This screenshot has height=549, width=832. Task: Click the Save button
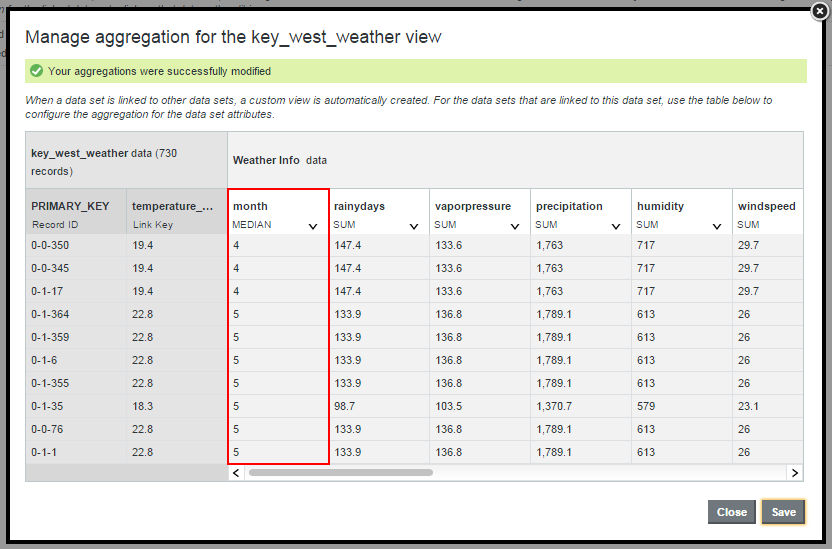[783, 512]
